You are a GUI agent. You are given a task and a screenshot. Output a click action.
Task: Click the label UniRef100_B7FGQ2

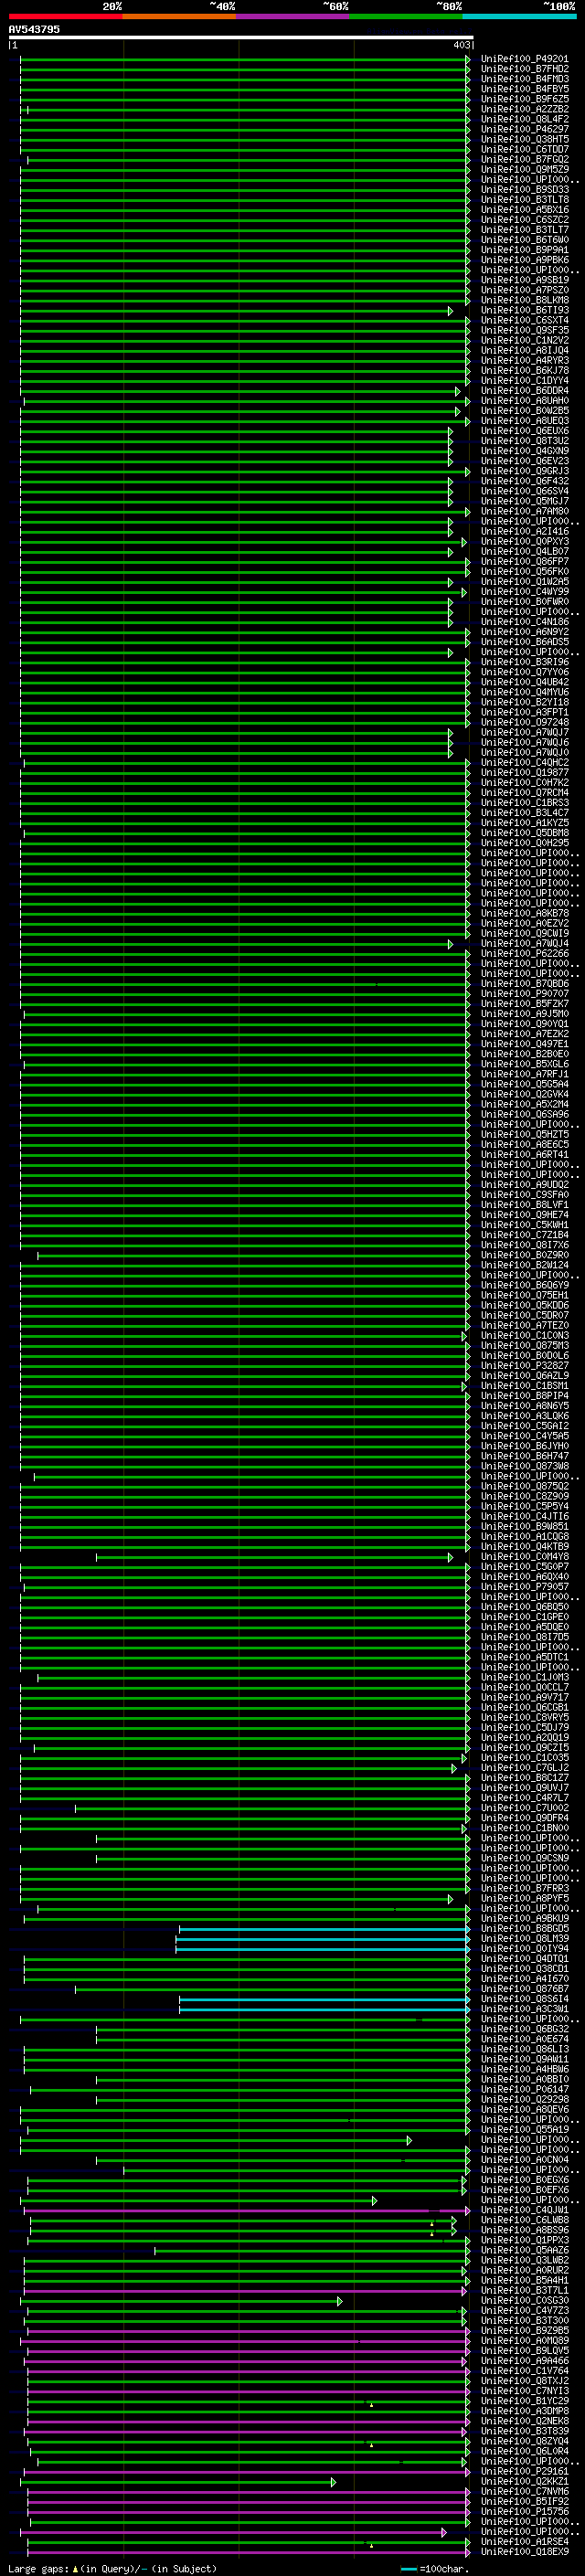[x=525, y=160]
